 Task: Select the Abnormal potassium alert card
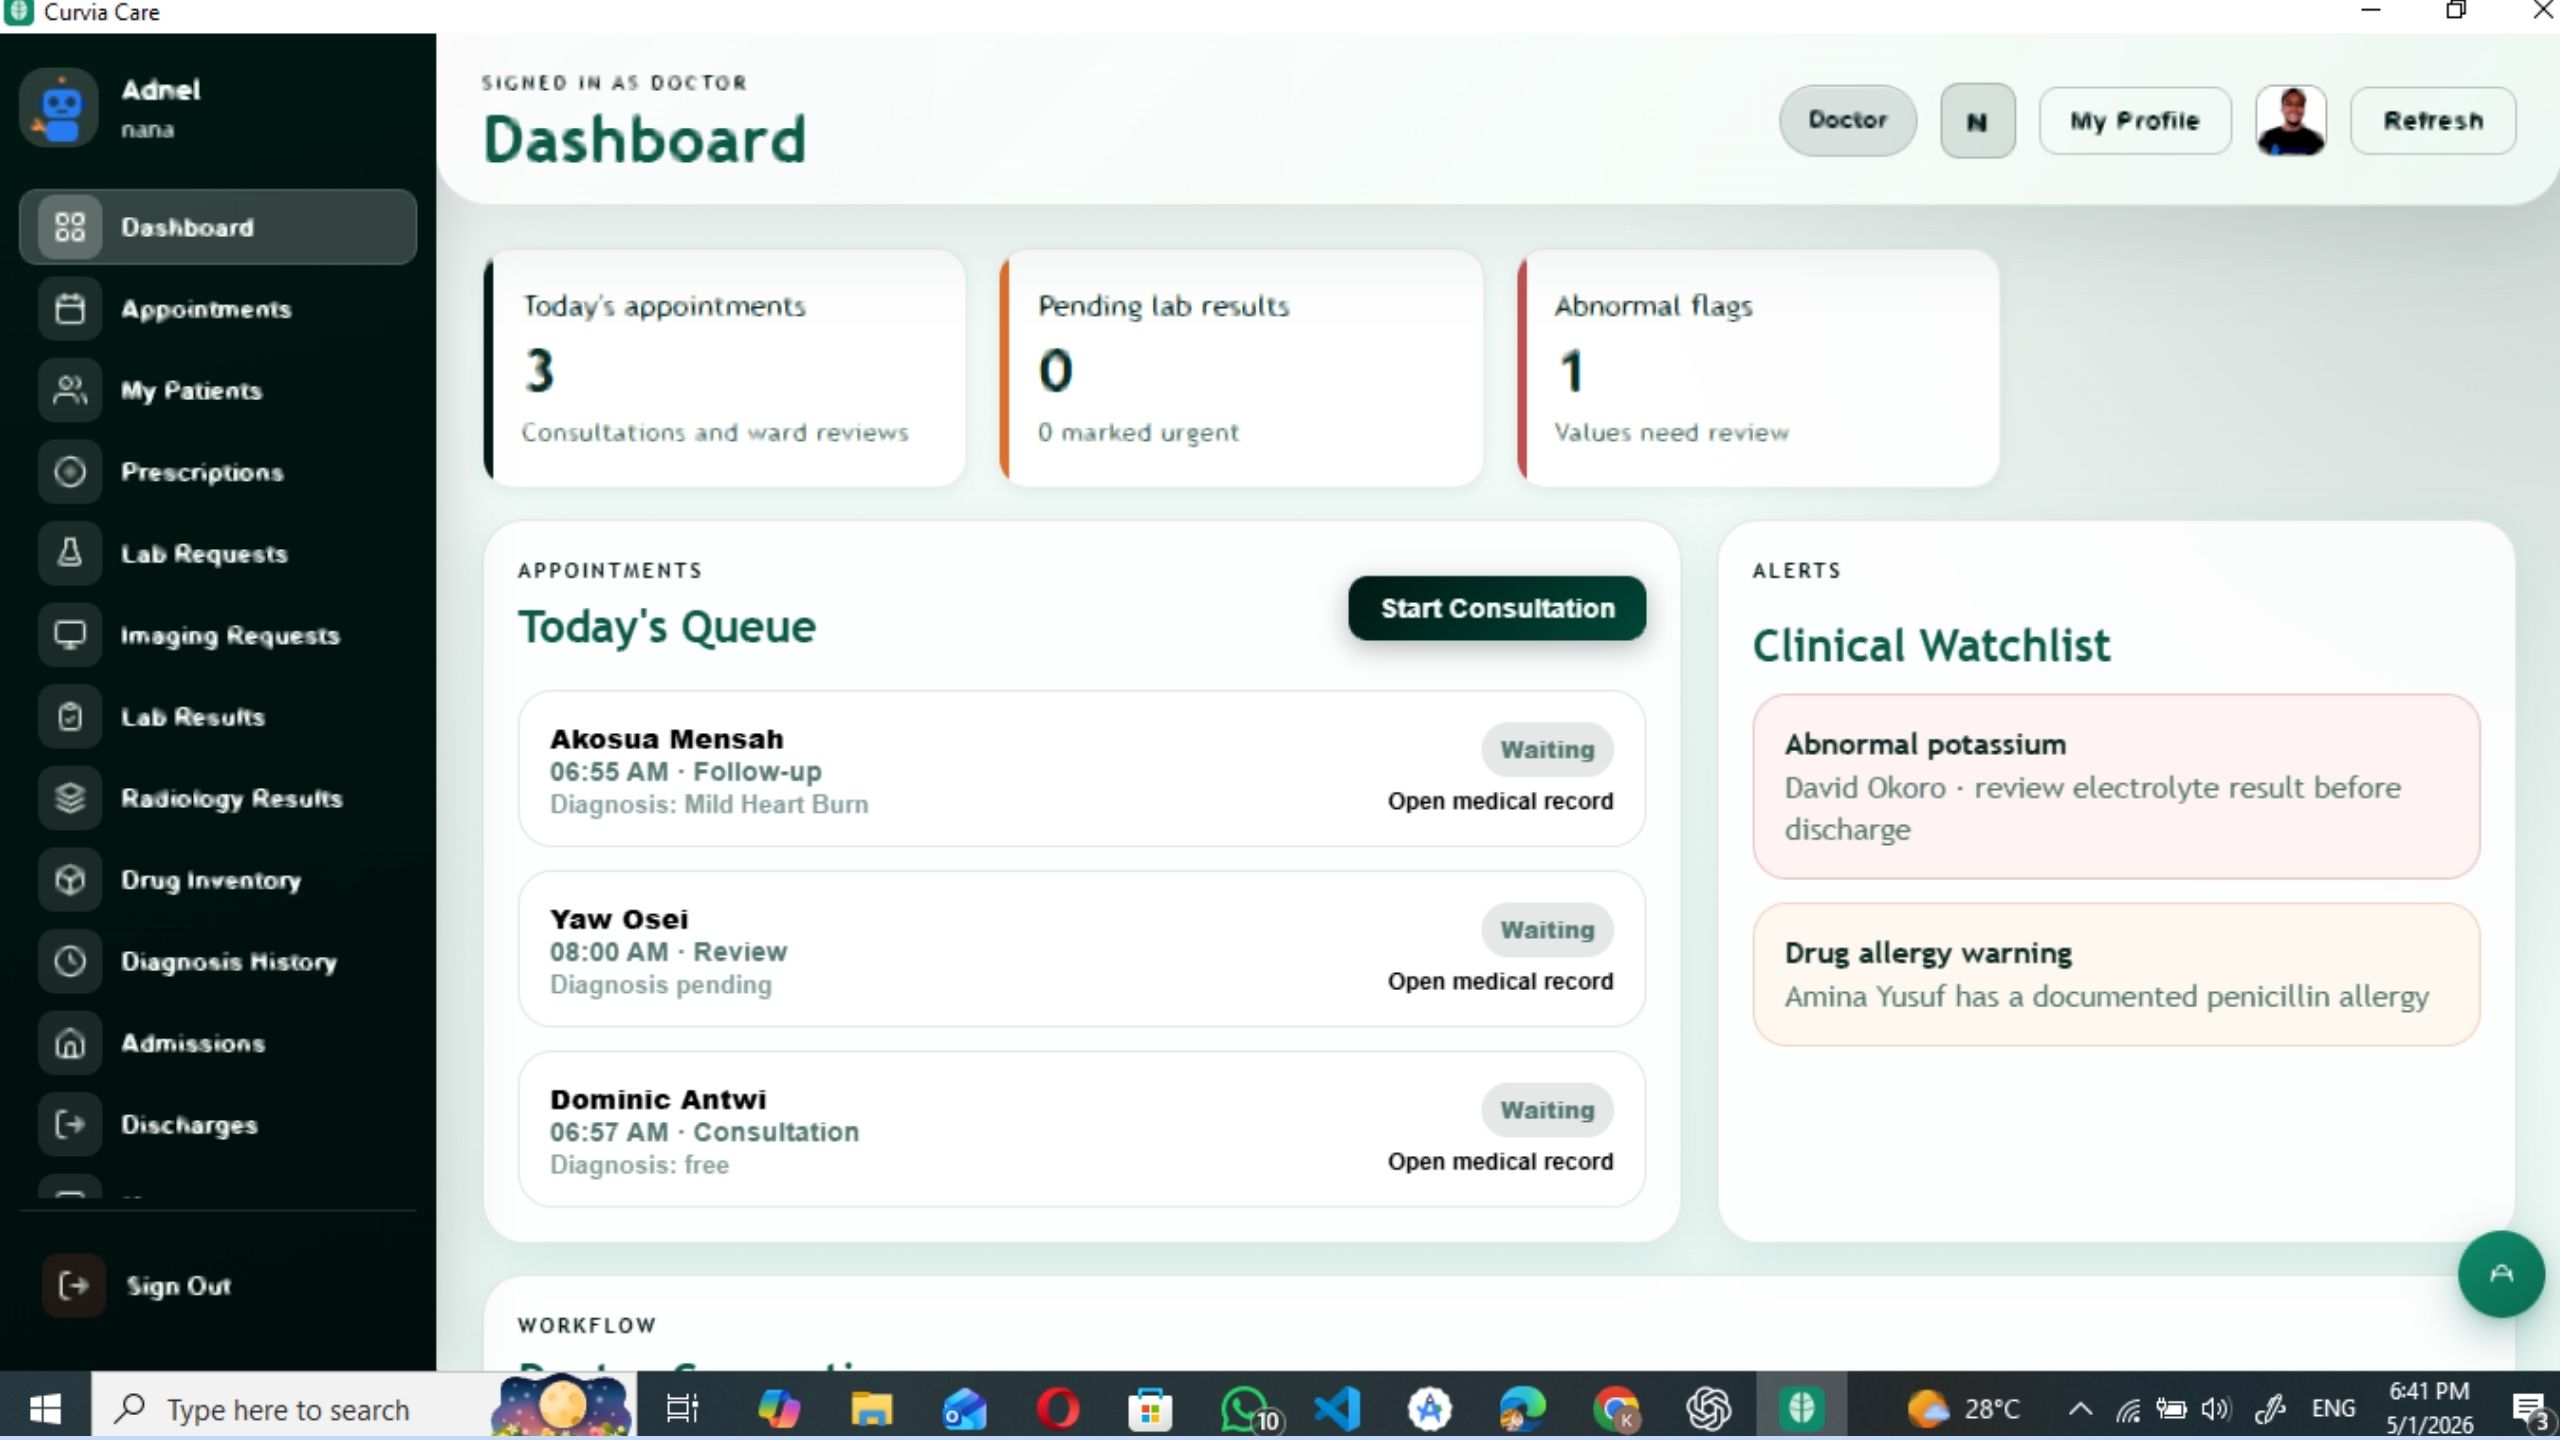[x=2116, y=786]
